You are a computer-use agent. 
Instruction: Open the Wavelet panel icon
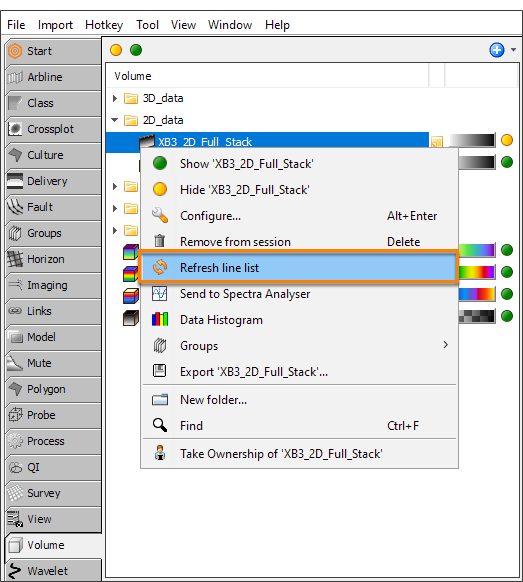[15, 571]
